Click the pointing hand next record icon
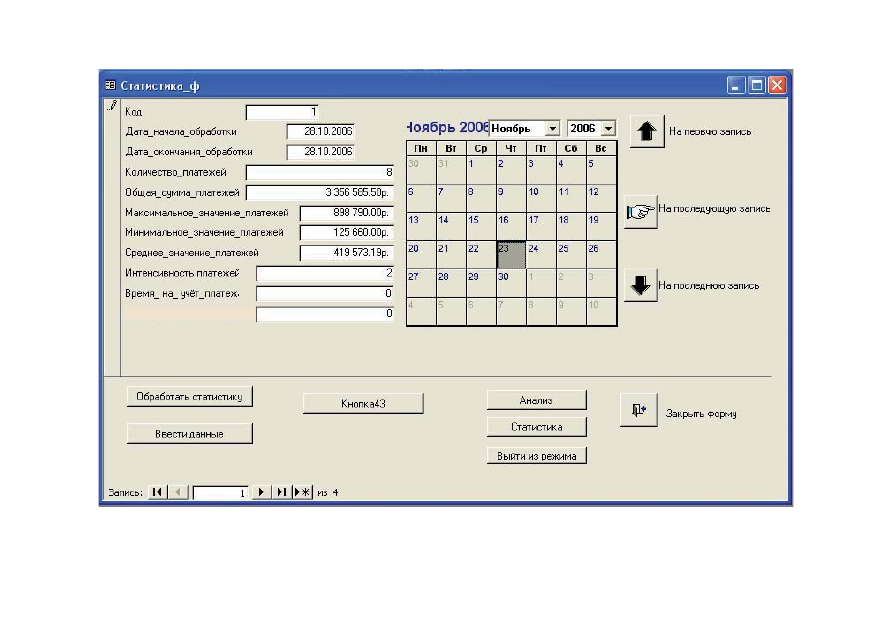Screen dimensions: 893x629 pyautogui.click(x=641, y=212)
